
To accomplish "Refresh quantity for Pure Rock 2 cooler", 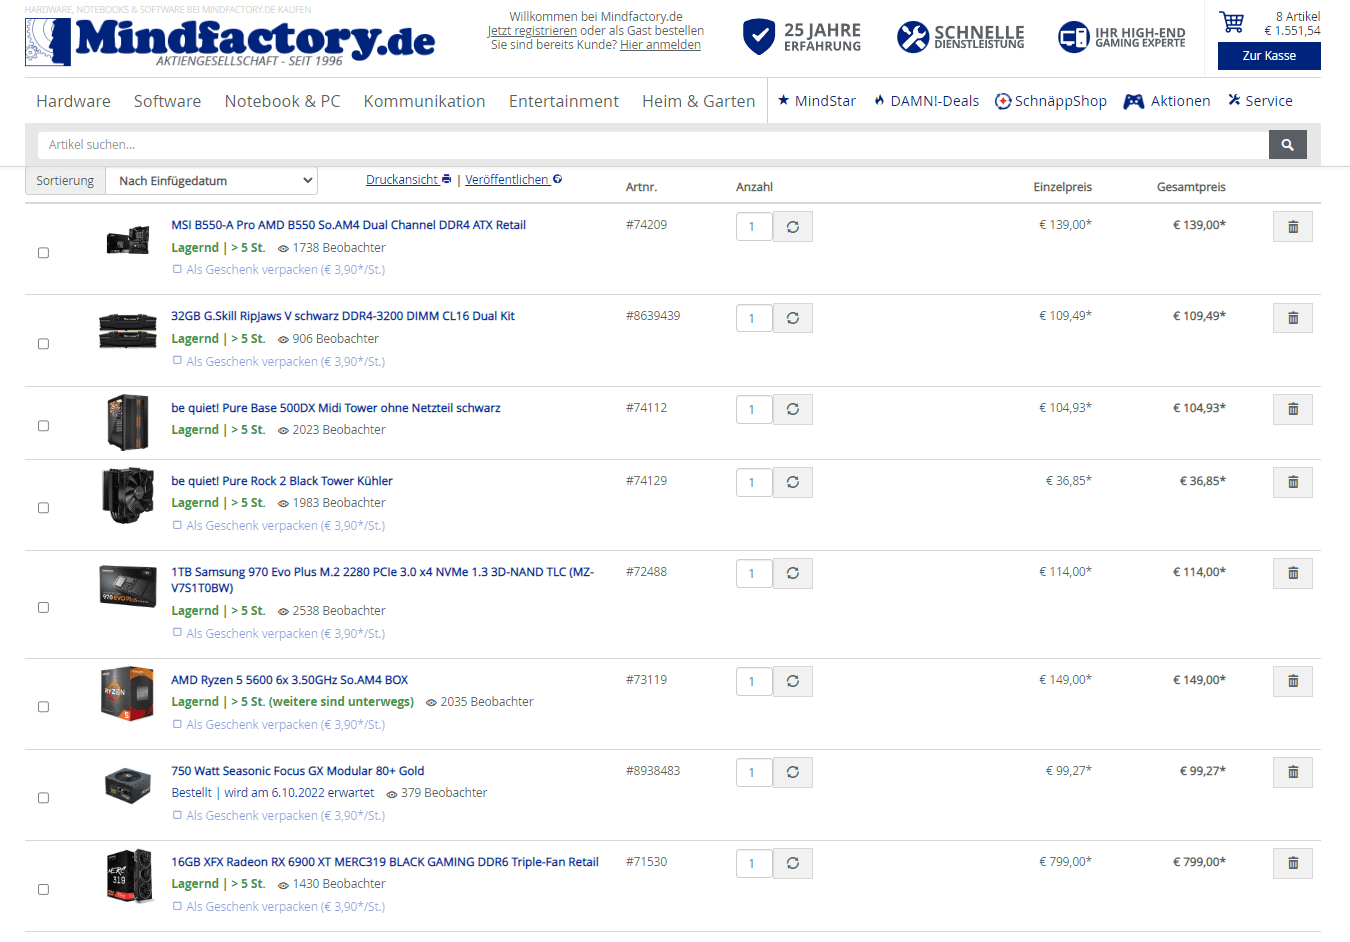I will [x=792, y=482].
